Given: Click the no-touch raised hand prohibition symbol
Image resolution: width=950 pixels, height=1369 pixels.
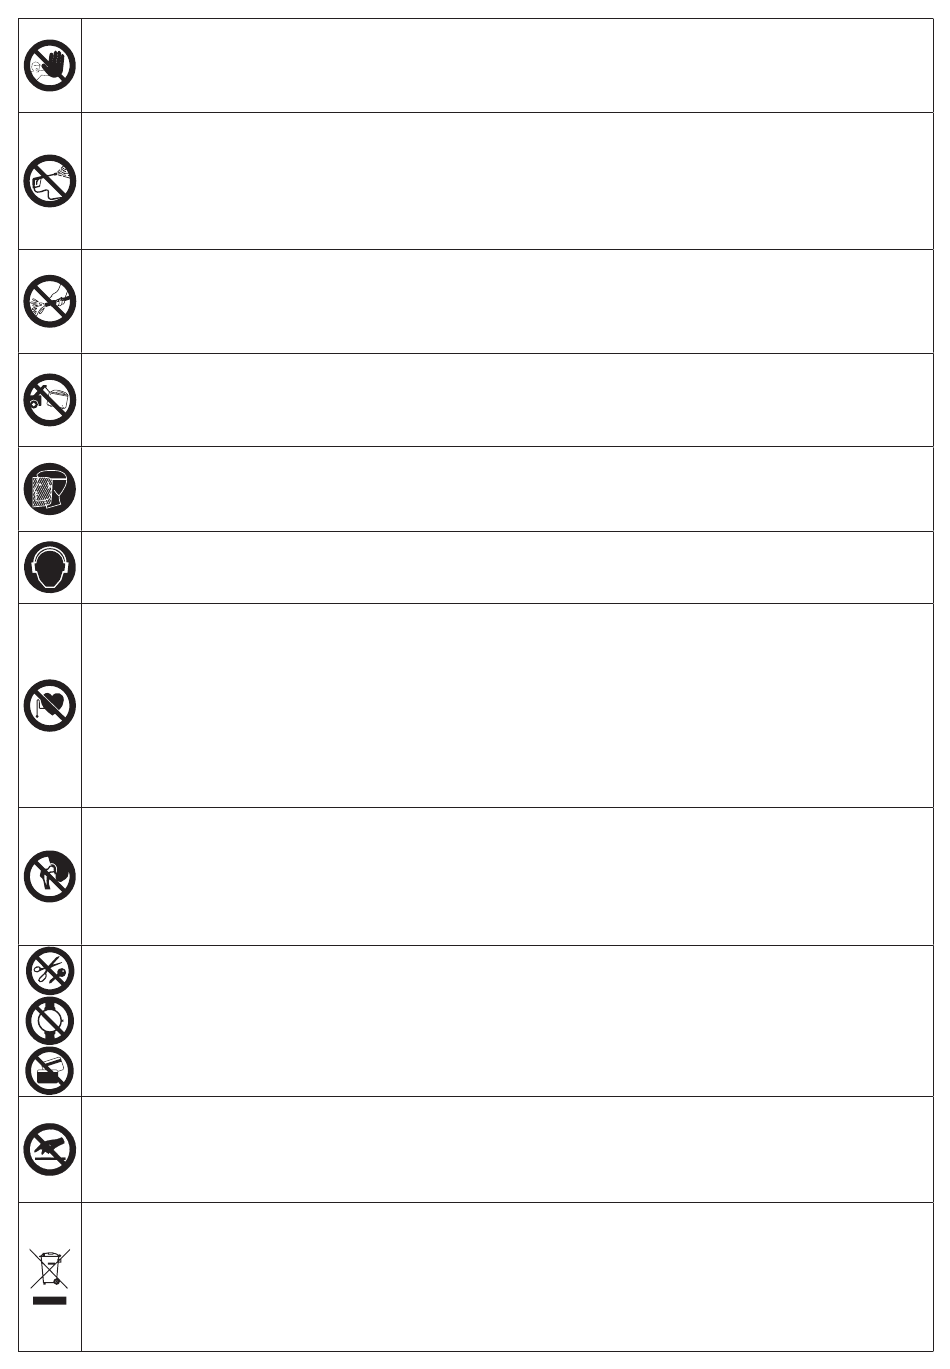Looking at the screenshot, I should tap(50, 66).
